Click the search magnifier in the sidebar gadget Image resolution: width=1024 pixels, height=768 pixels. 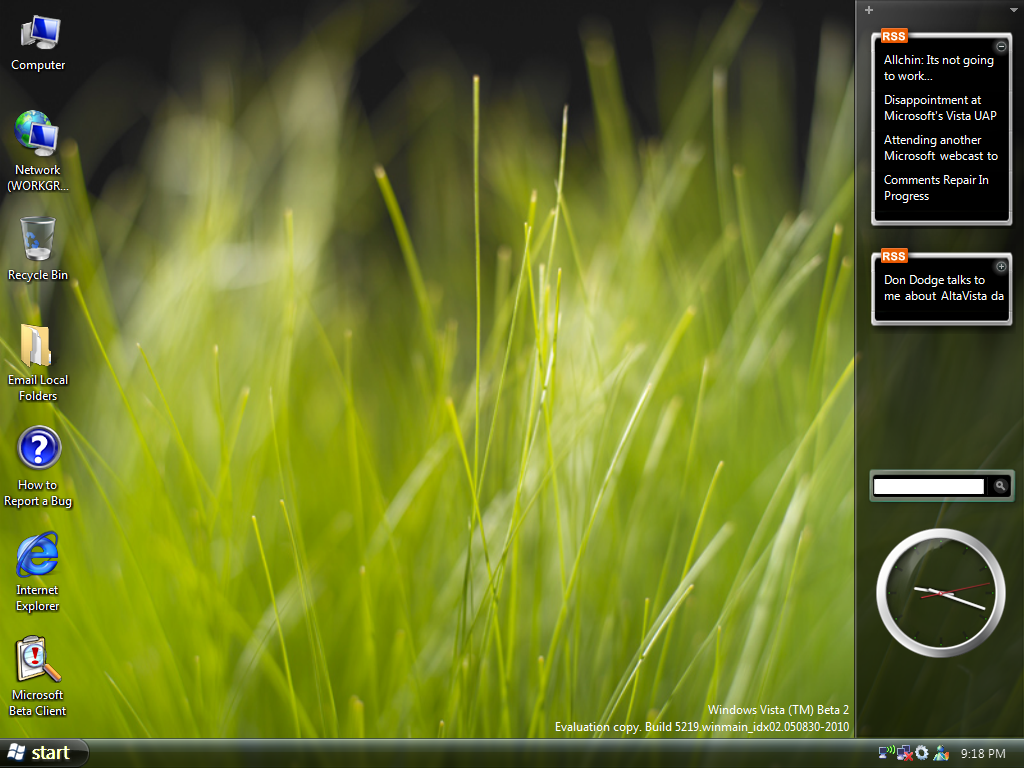click(999, 486)
